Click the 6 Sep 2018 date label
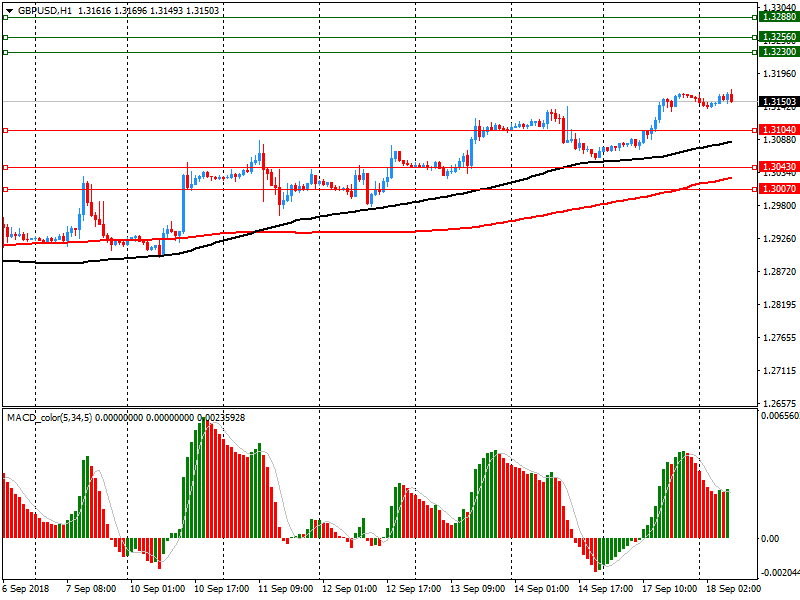The image size is (800, 600). pyautogui.click(x=26, y=589)
